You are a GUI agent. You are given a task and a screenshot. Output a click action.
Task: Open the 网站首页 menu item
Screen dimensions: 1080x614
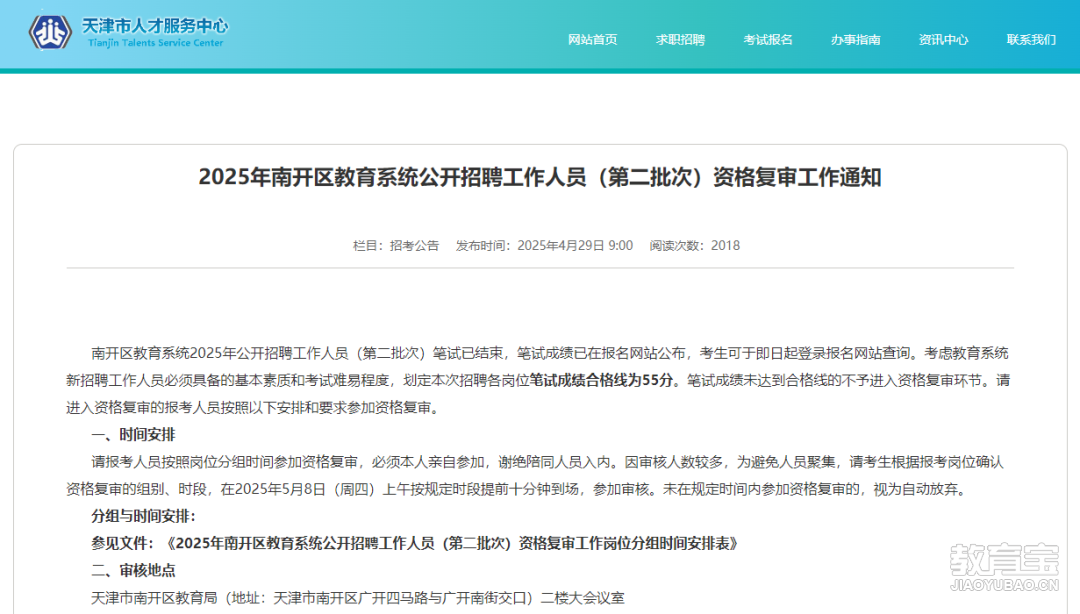592,40
